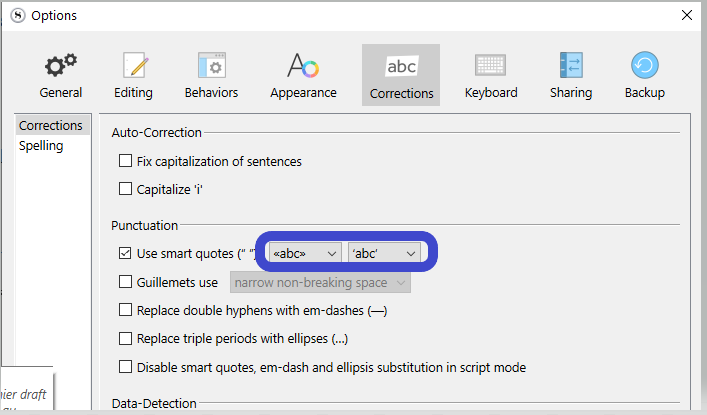Image resolution: width=707 pixels, height=415 pixels.
Task: Enable Replace triple periods with ellipses
Action: click(126, 338)
